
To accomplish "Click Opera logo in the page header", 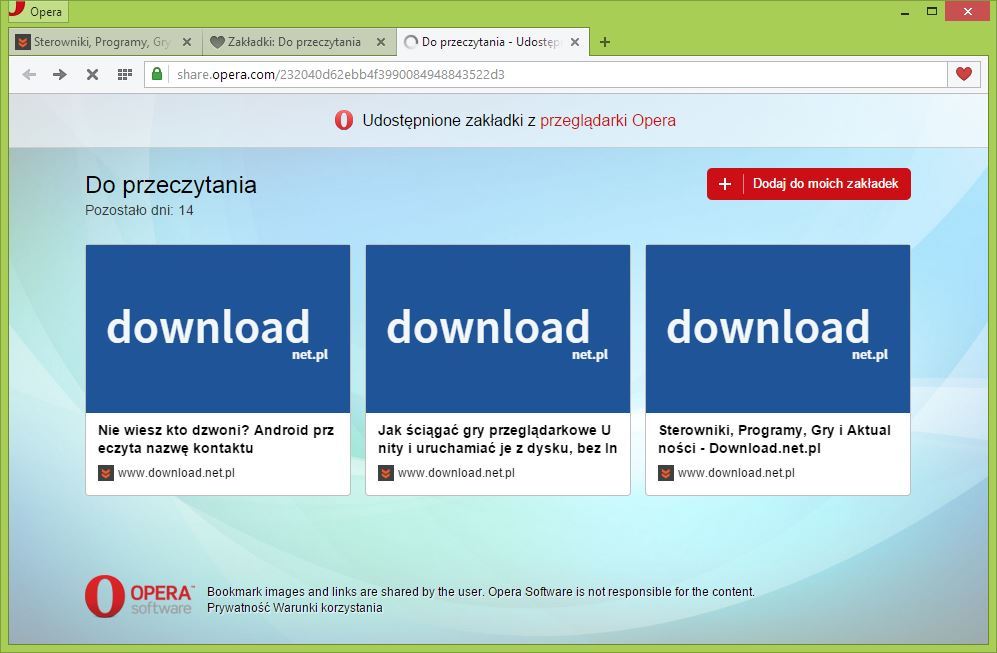I will (344, 120).
